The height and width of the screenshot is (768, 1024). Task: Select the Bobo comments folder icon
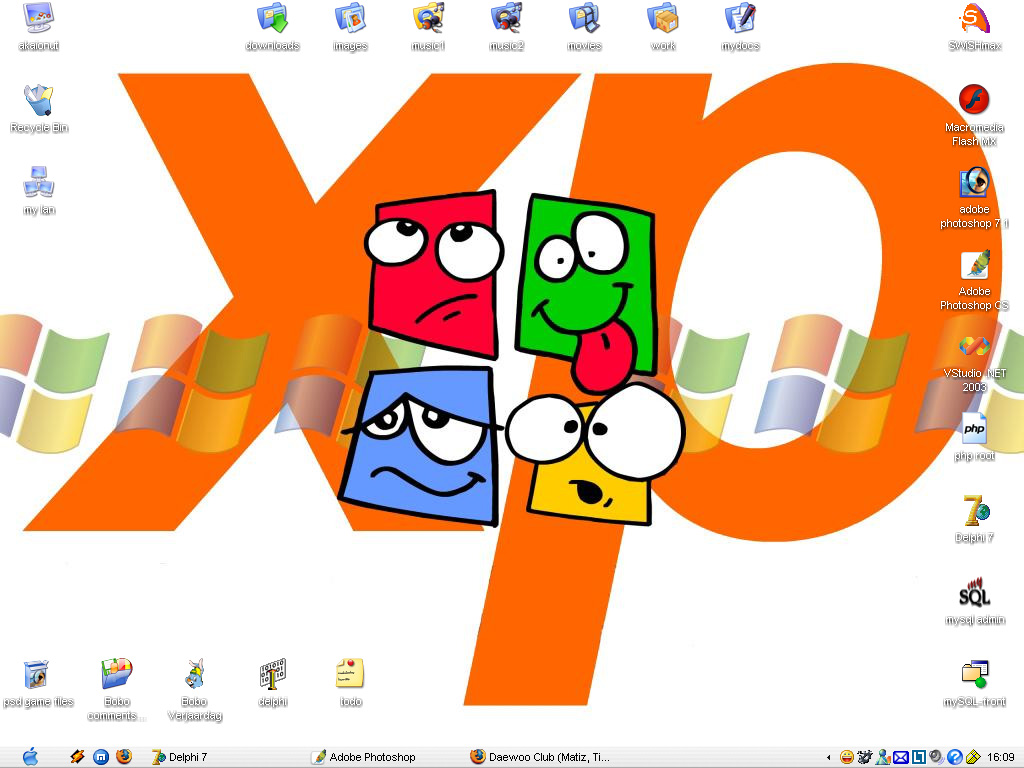click(x=116, y=674)
